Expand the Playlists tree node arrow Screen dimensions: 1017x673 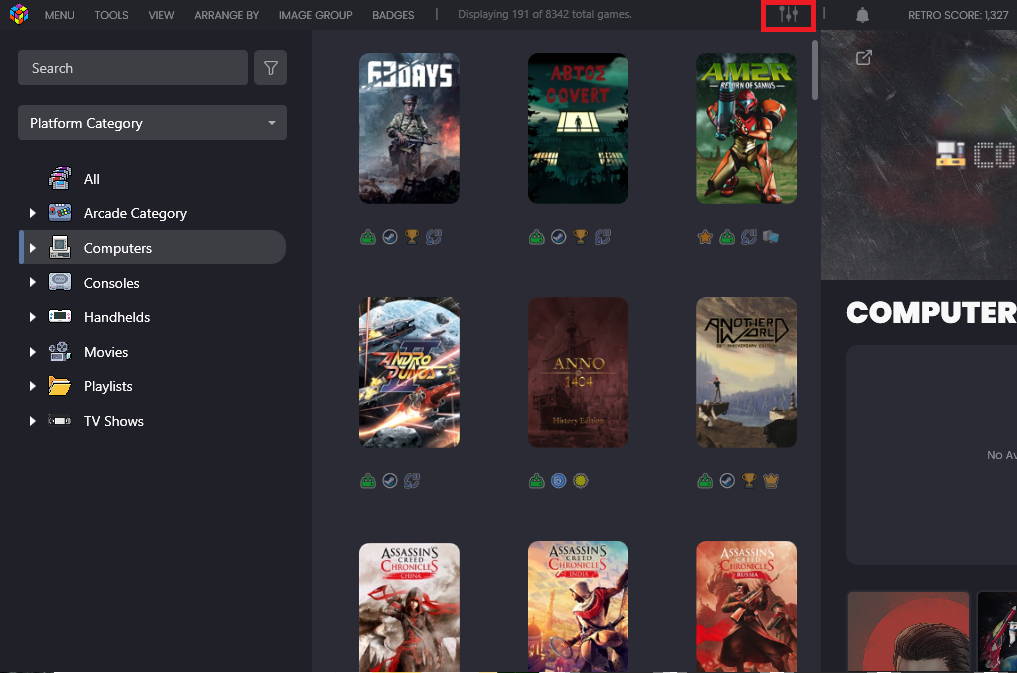[x=32, y=386]
